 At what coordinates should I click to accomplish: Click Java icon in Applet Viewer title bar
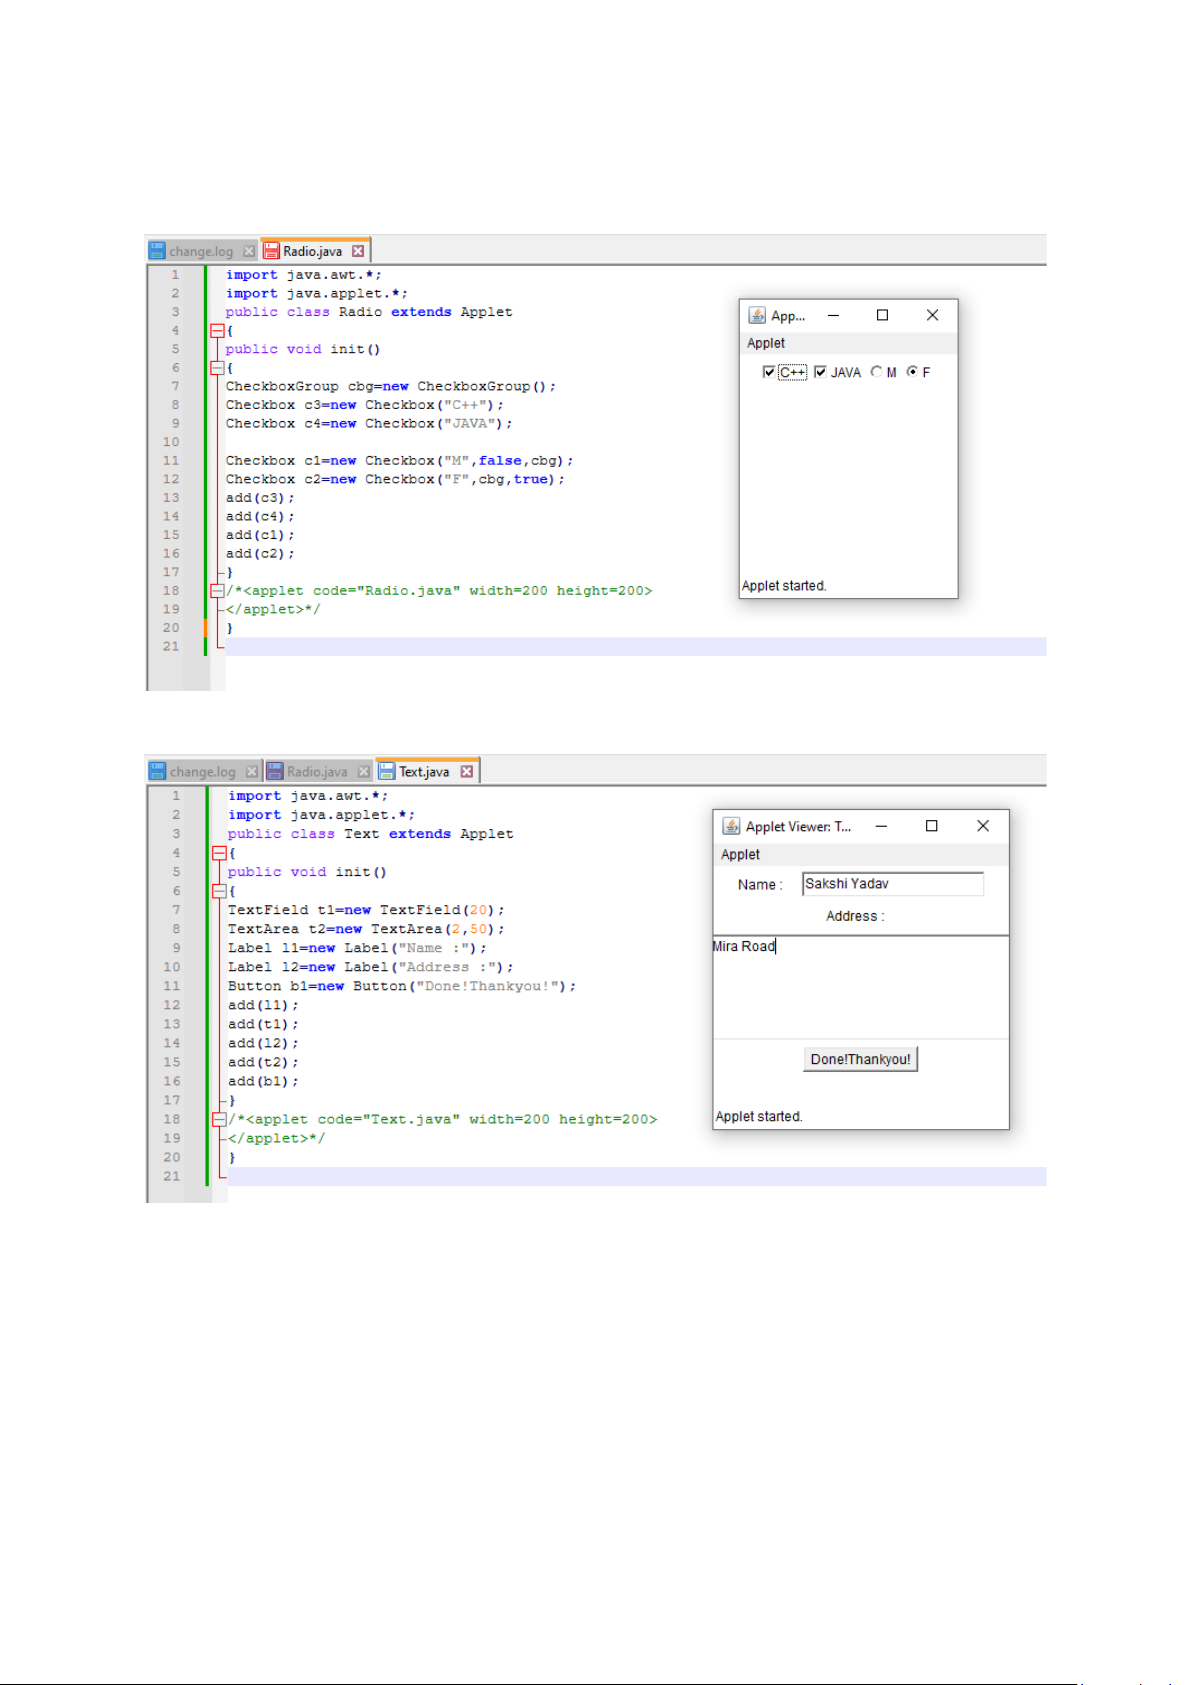[731, 826]
